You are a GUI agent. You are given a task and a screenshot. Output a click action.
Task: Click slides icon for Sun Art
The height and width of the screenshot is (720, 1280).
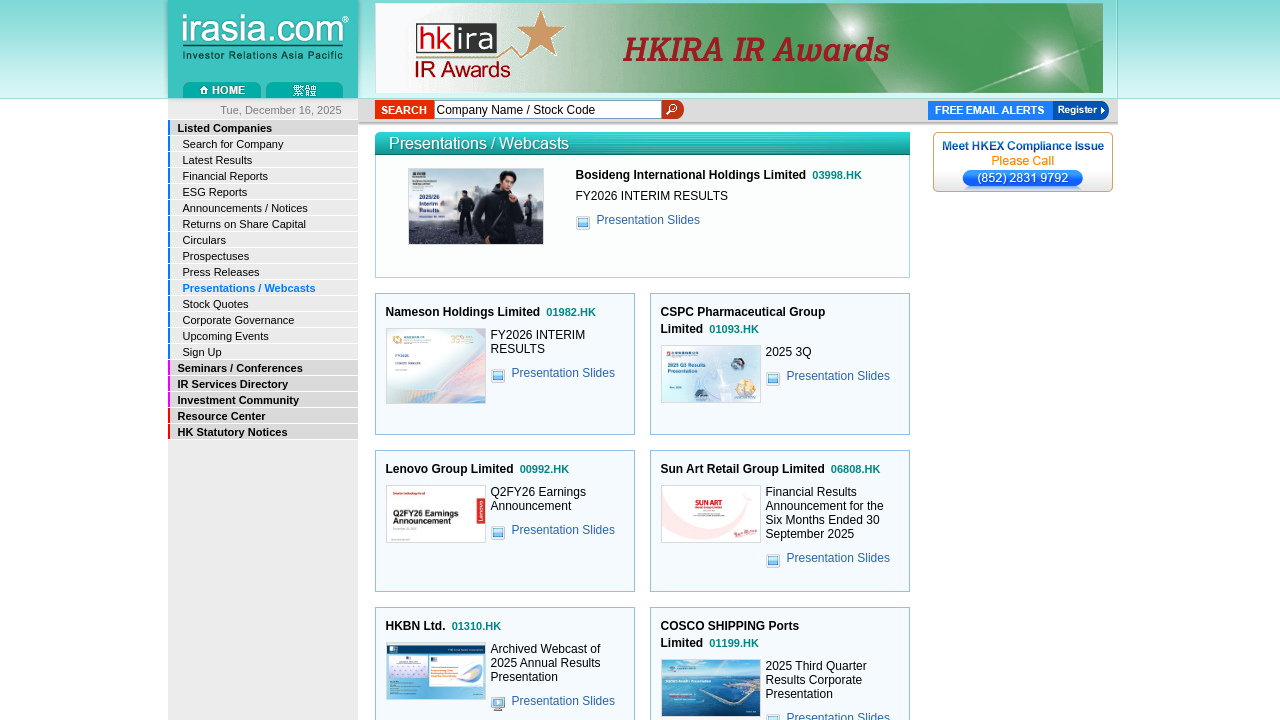coord(773,560)
